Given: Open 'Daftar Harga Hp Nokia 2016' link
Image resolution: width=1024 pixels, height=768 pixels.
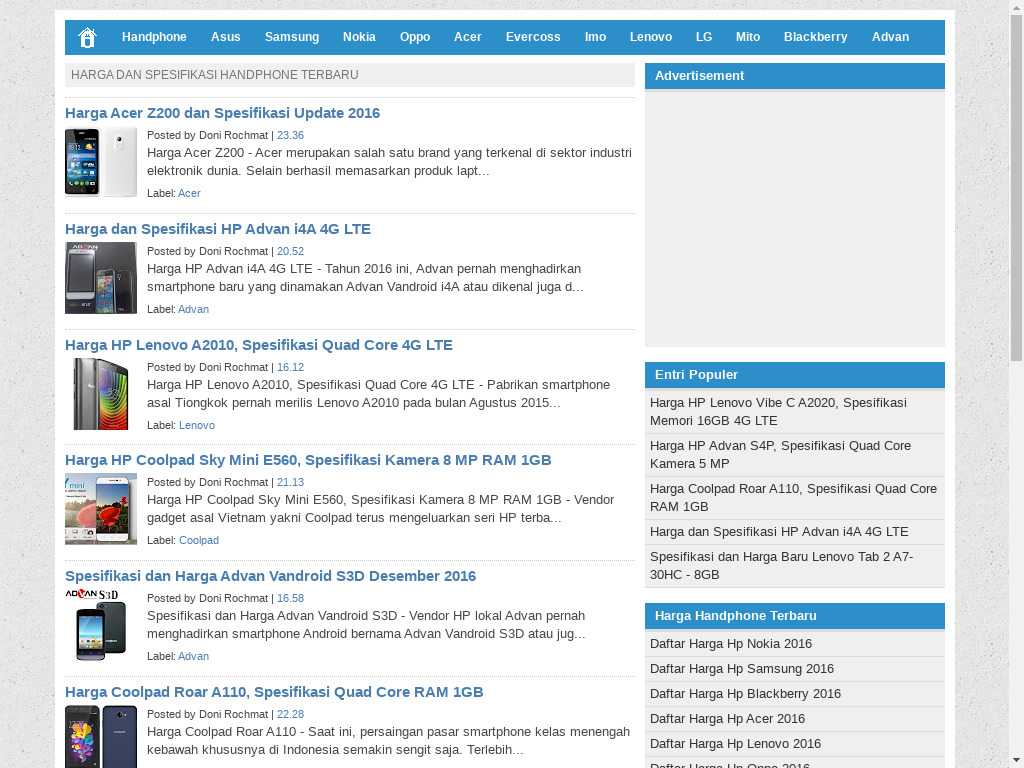Looking at the screenshot, I should 730,644.
